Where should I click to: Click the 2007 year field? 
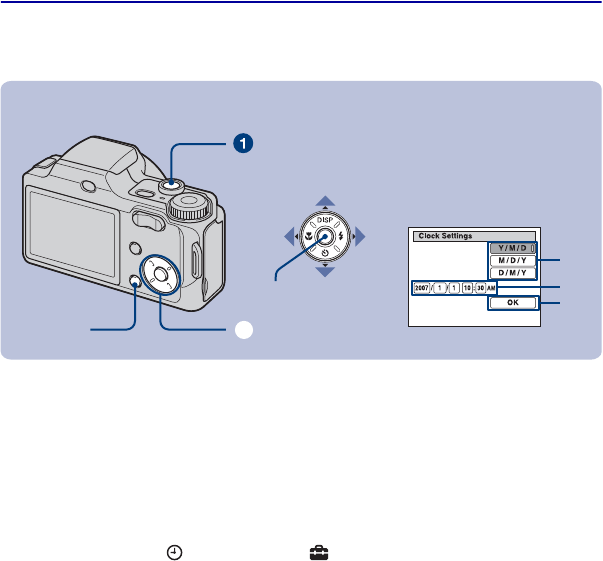(421, 288)
